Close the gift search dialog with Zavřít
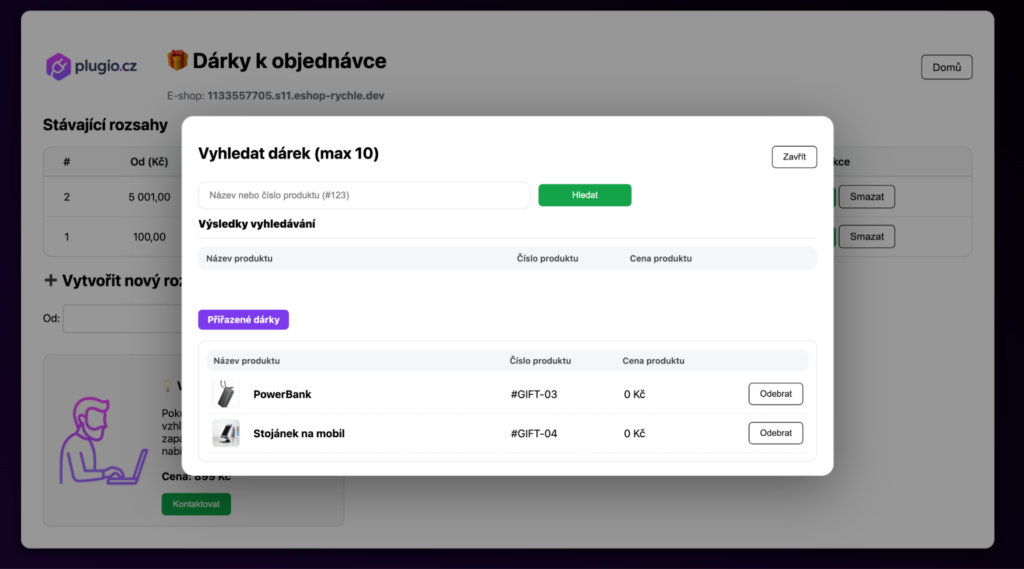The width and height of the screenshot is (1024, 569). point(794,157)
